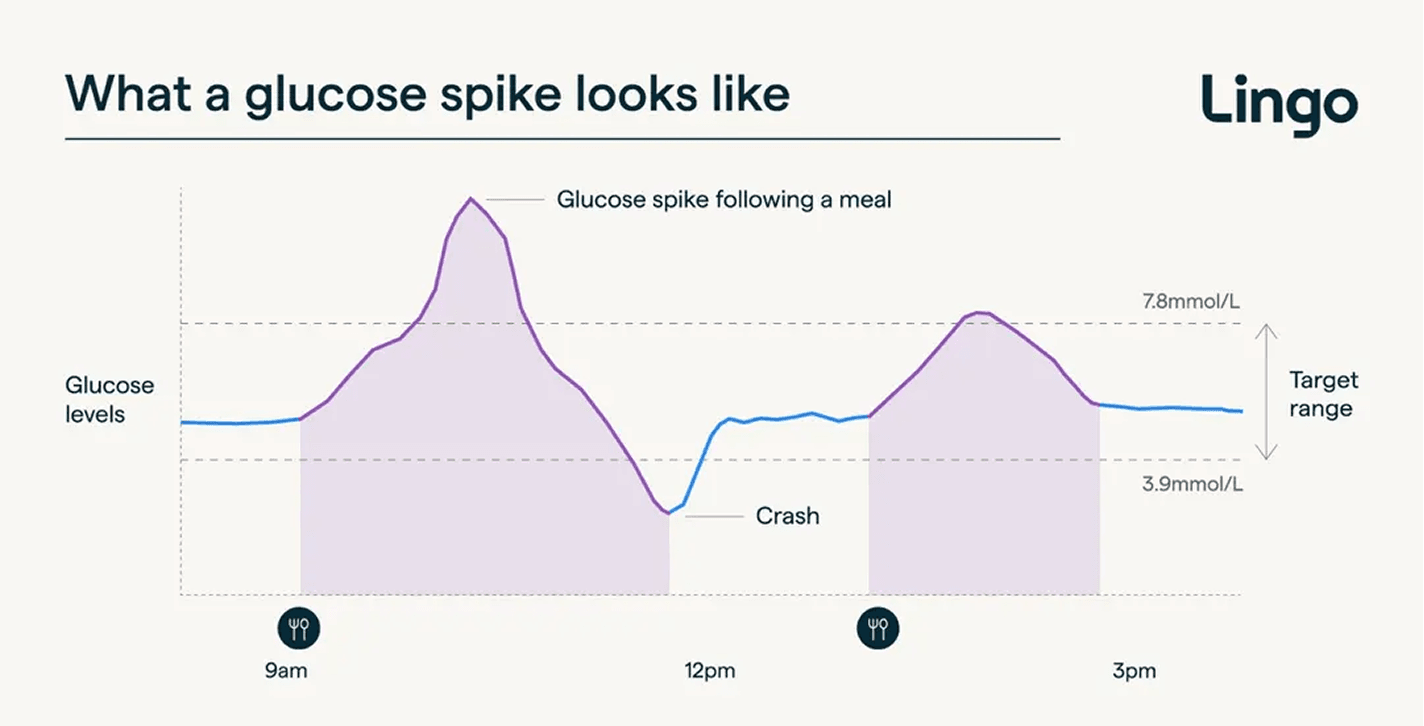
Task: Select the 'Target range' text
Action: click(1323, 394)
